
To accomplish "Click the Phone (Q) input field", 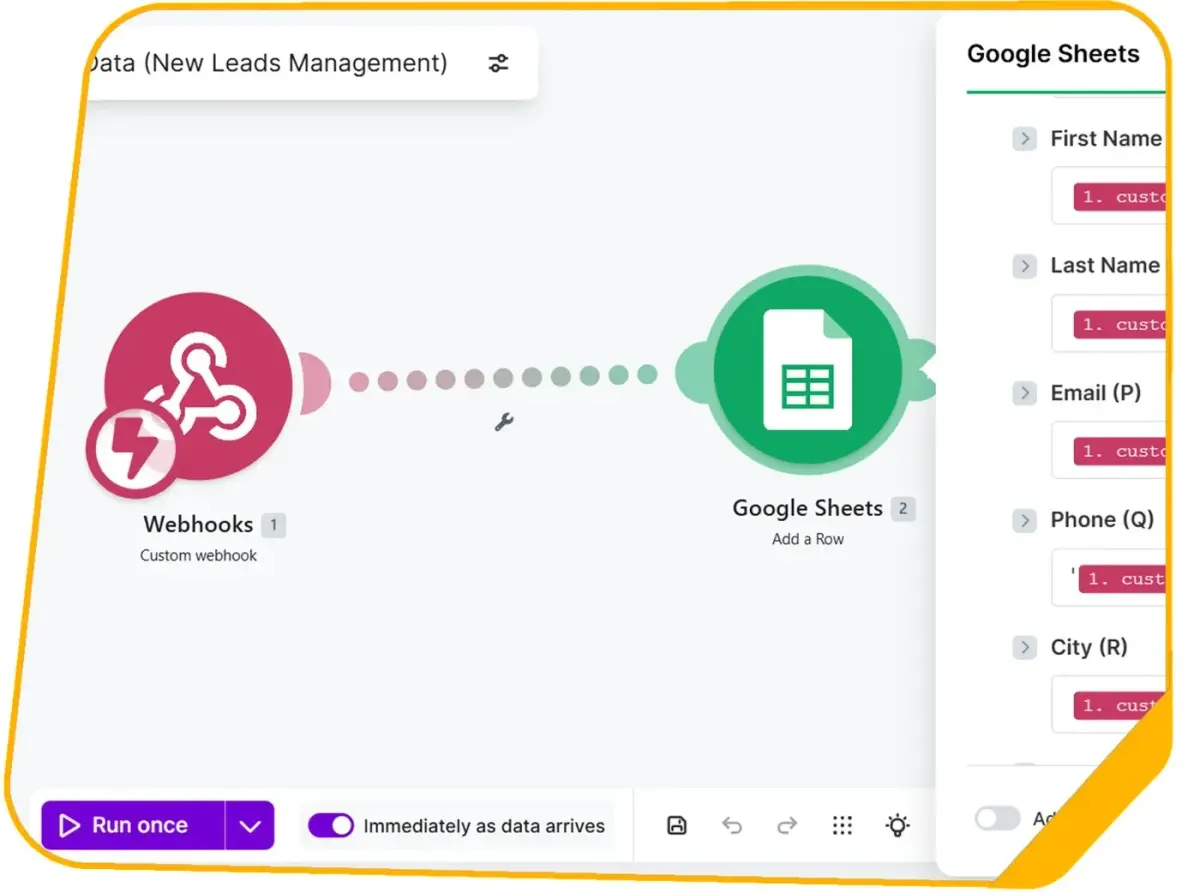I will click(x=1109, y=578).
